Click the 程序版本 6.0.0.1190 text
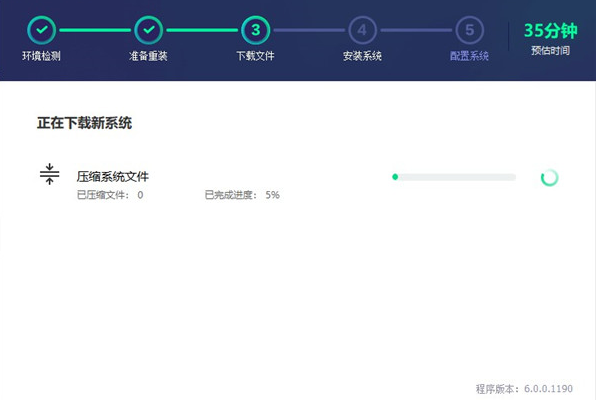The height and width of the screenshot is (400, 597). (524, 389)
